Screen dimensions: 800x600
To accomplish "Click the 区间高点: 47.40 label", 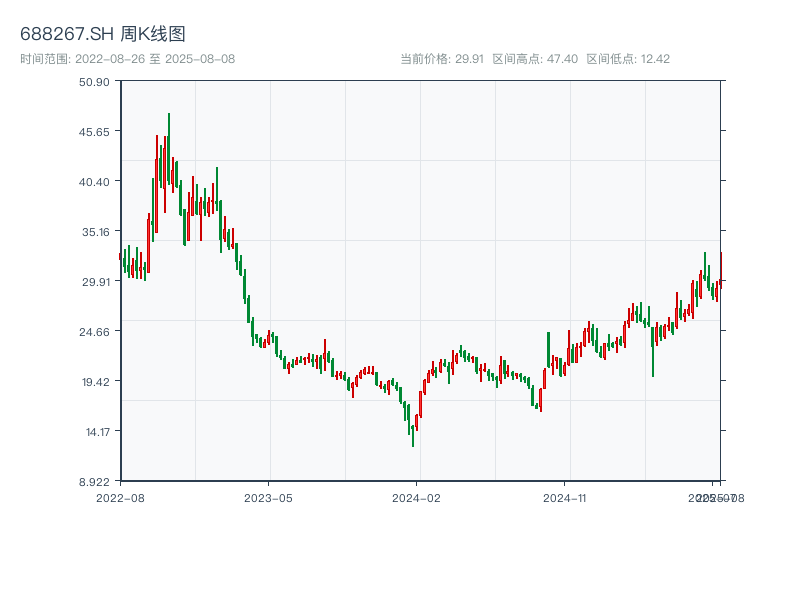I will pyautogui.click(x=535, y=59).
